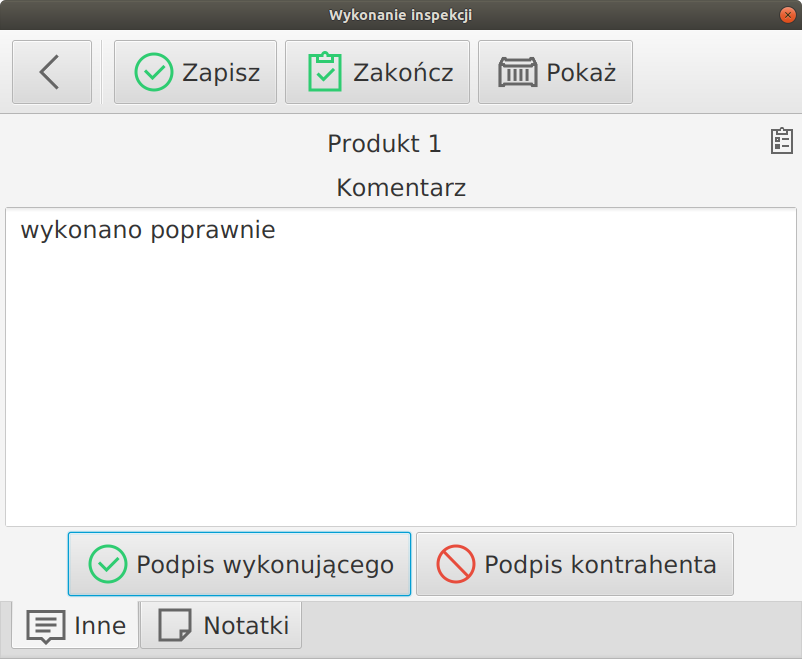Click the red prohibition icon on Podpis kontrahenta
The width and height of the screenshot is (802, 659).
pos(458,563)
